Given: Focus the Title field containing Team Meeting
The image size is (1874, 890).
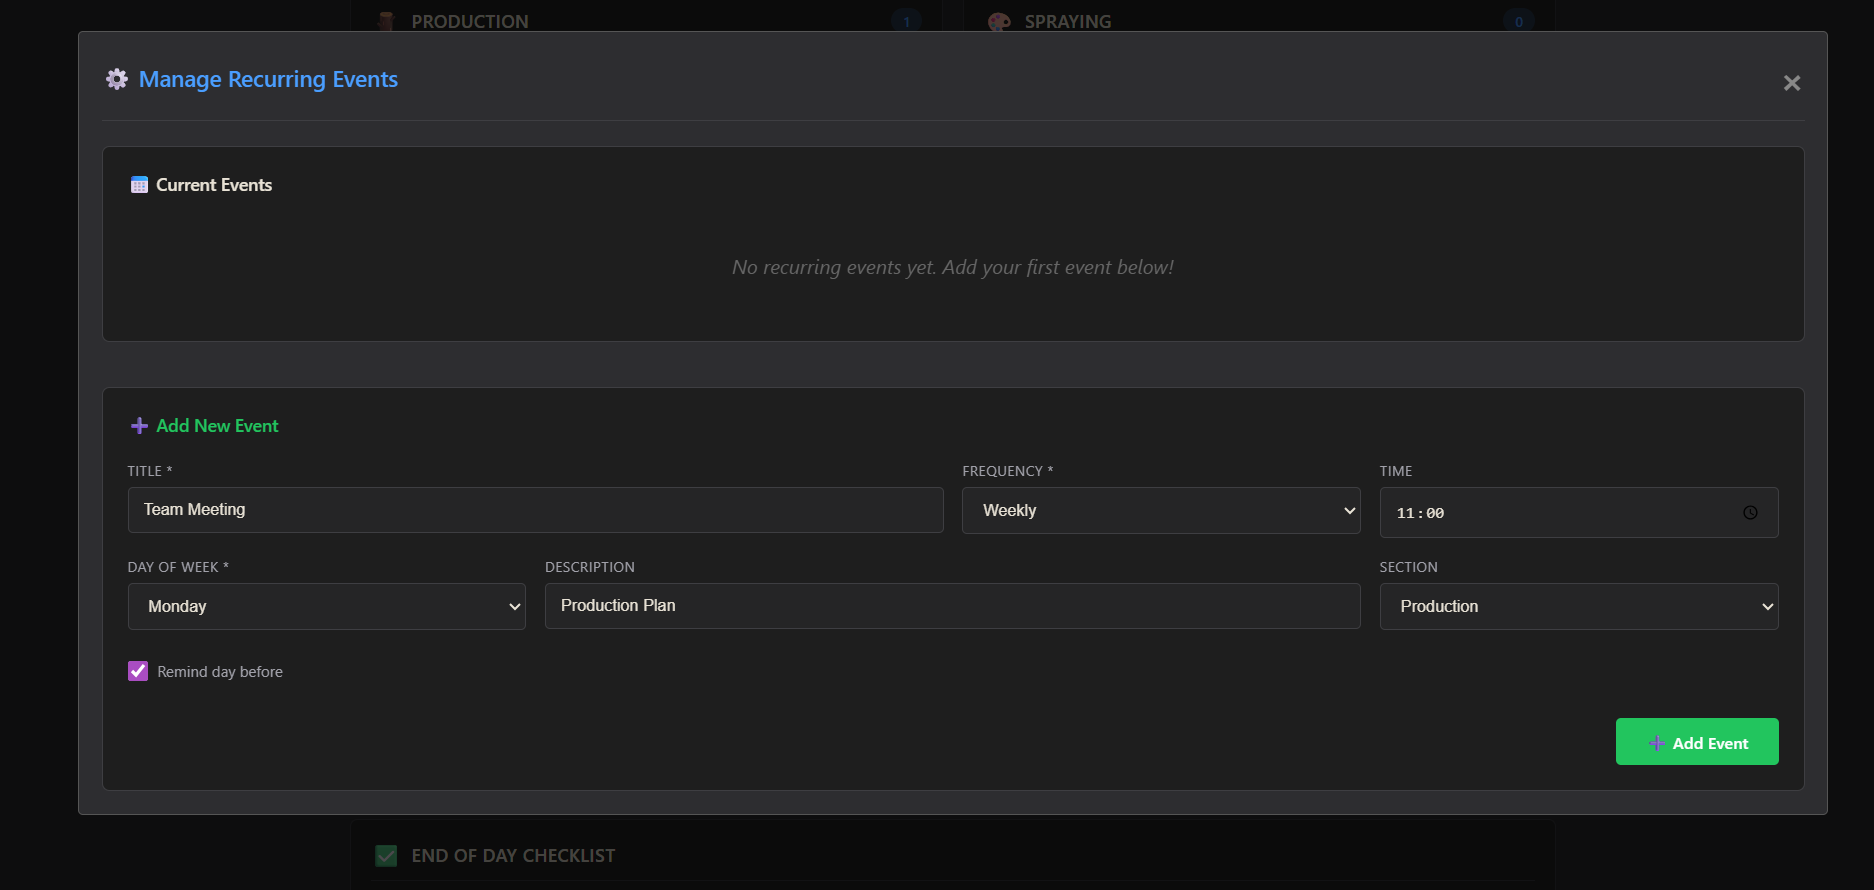Looking at the screenshot, I should (535, 510).
